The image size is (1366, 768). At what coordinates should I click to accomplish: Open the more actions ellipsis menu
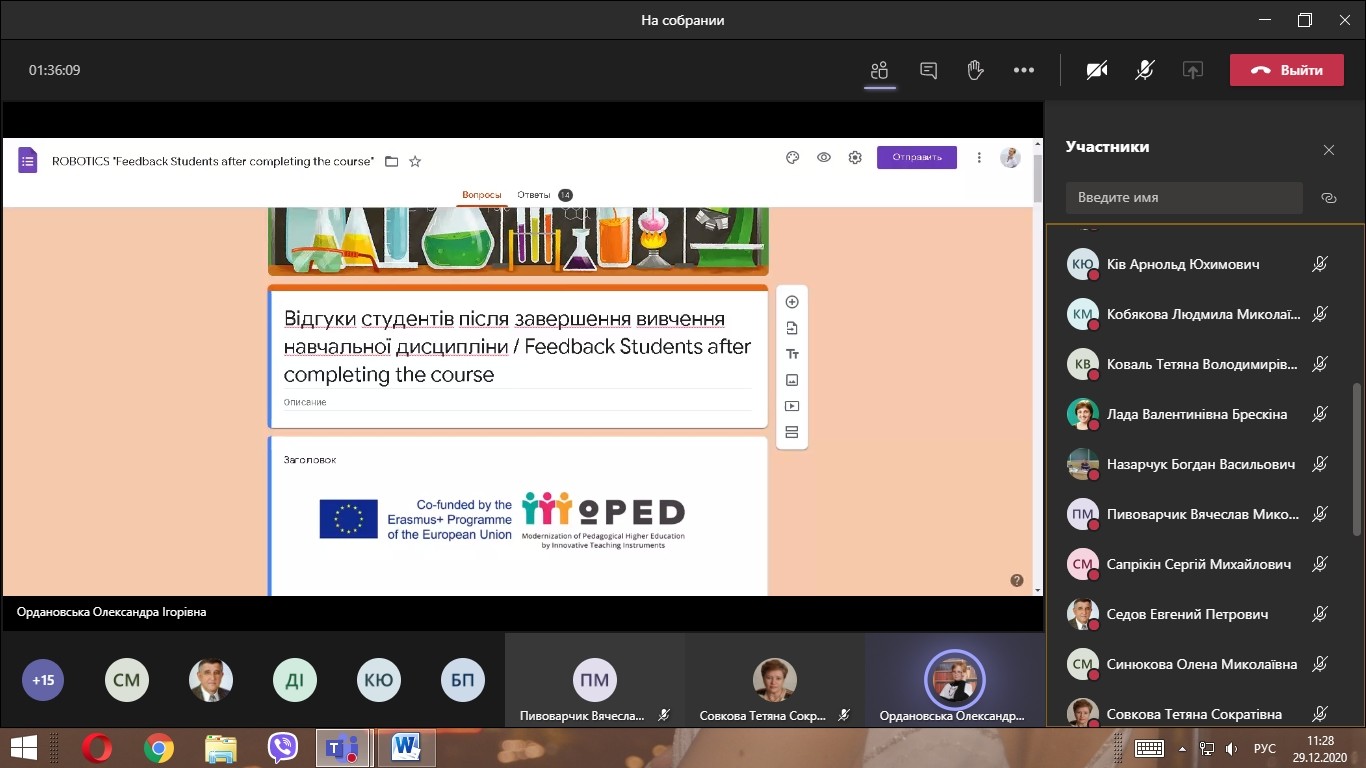1023,70
